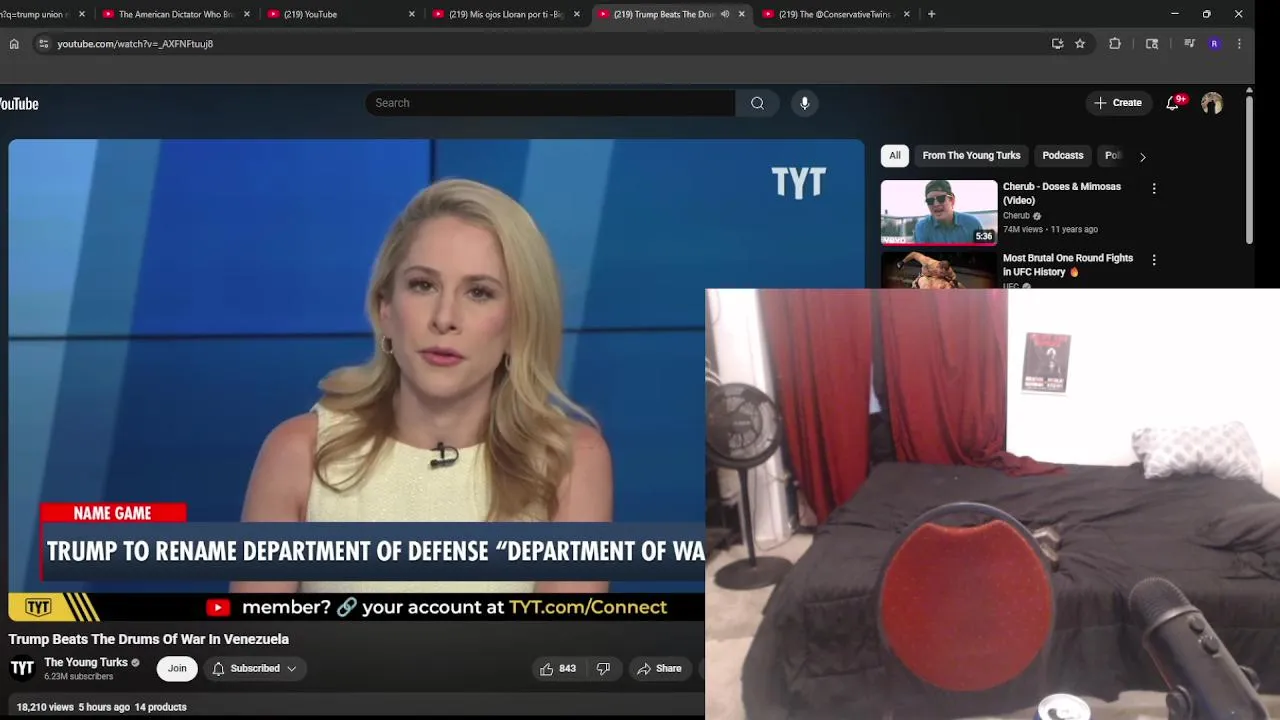Click the 6.23M subscribers text

click(x=79, y=677)
